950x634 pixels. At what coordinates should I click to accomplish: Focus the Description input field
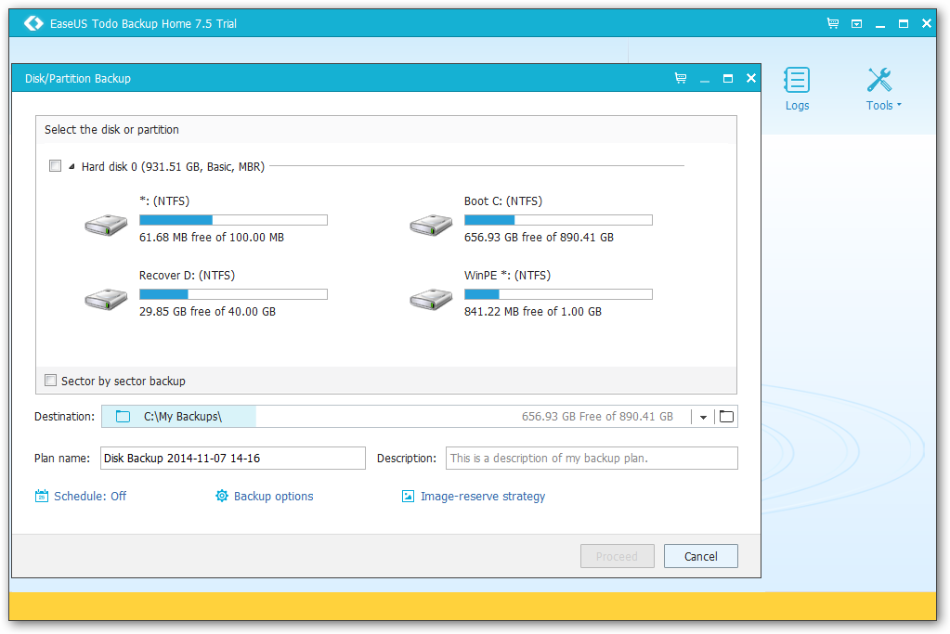pos(591,458)
